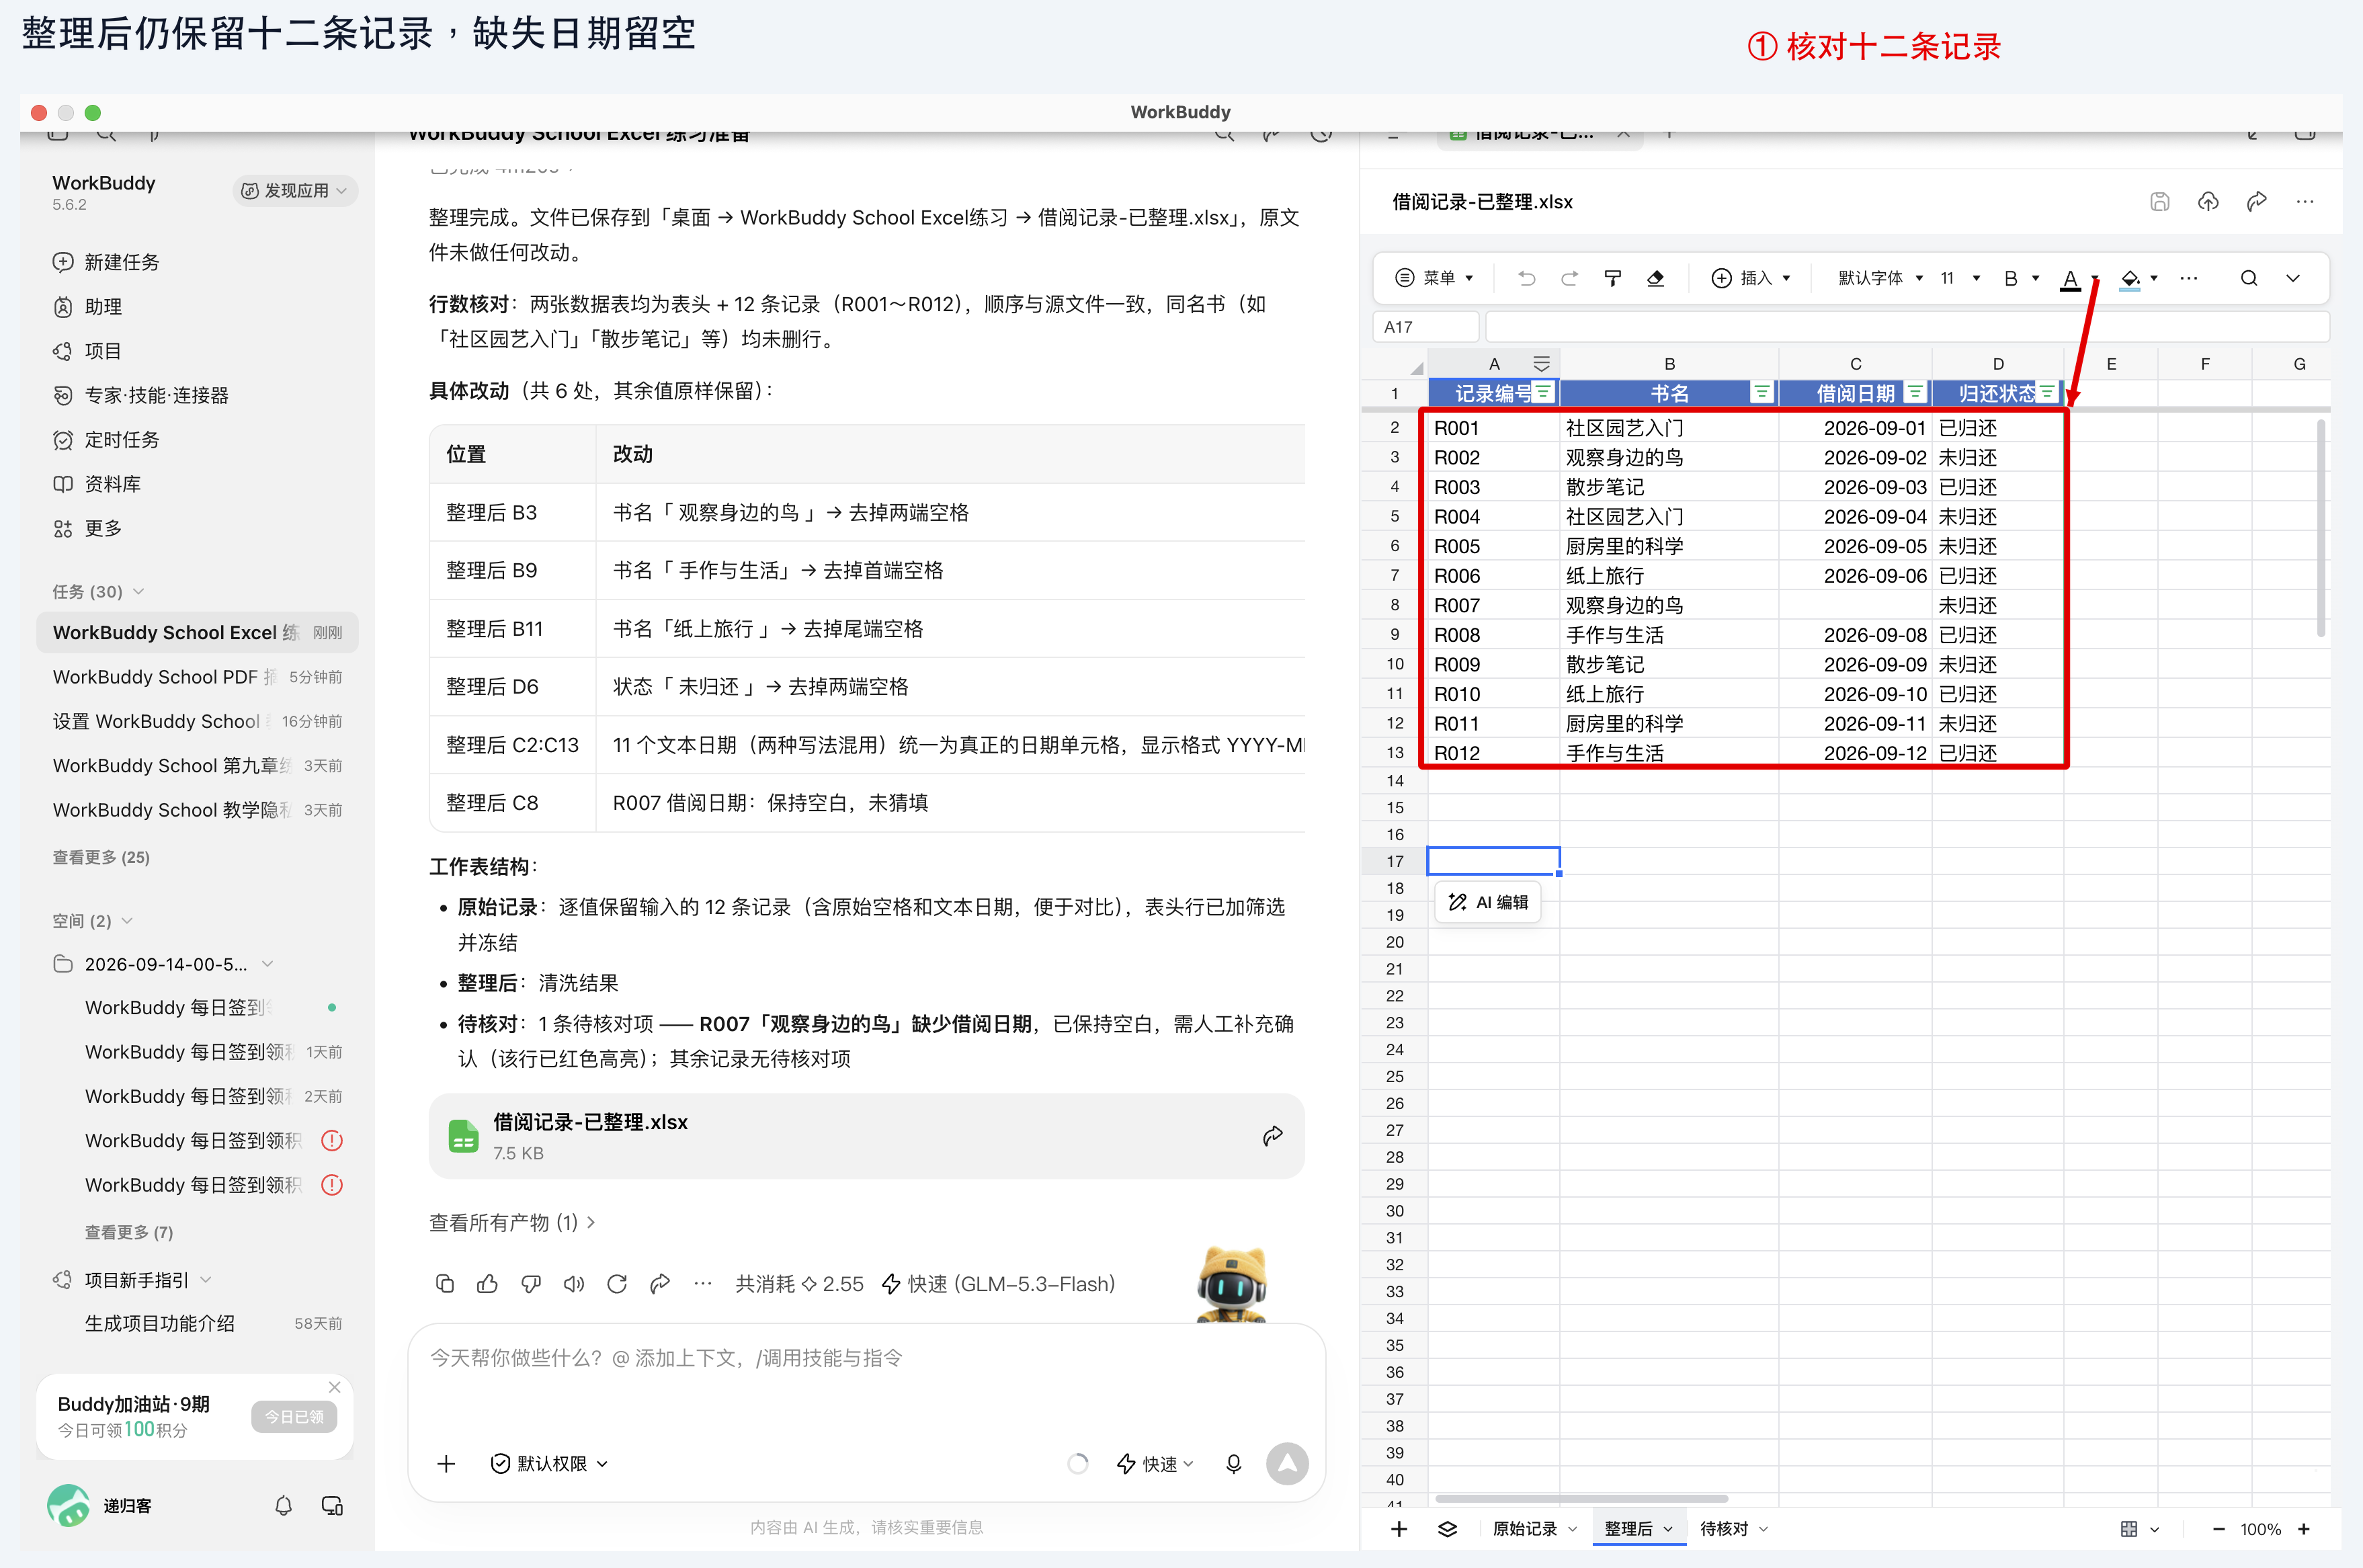Share the reply using the arrow icon

[660, 1284]
